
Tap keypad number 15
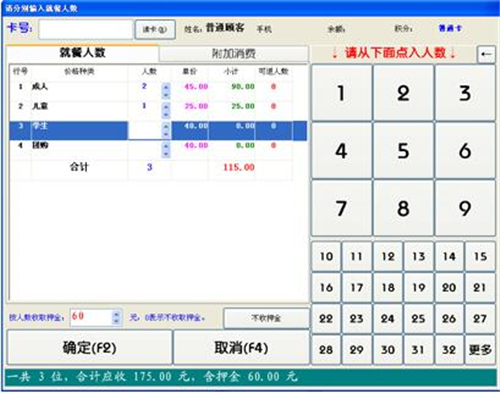point(480,256)
